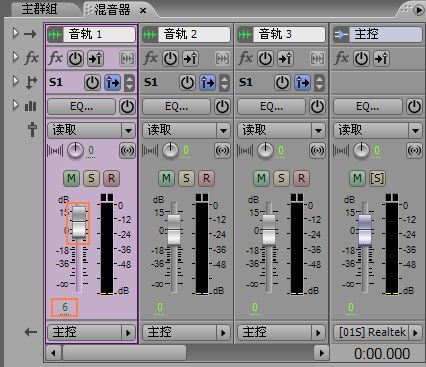
Task: Click the rack effect input icon on 音轨 3
Action: point(317,59)
